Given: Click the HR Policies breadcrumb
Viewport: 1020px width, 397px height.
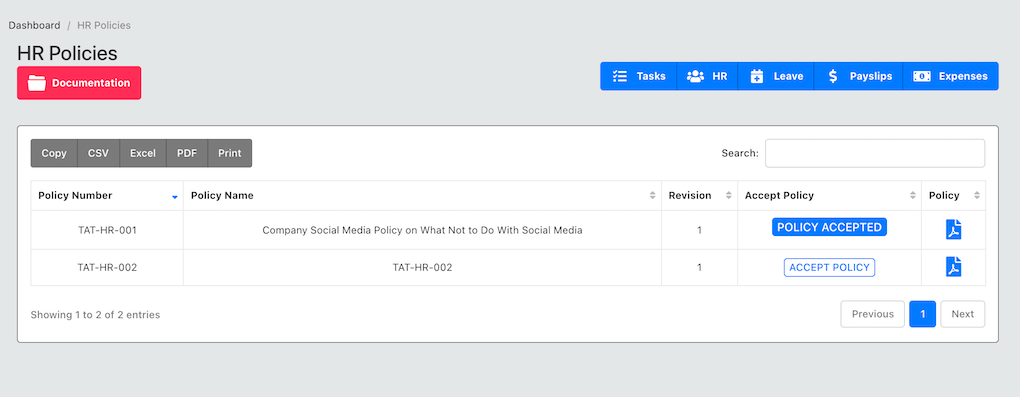Looking at the screenshot, I should tap(104, 25).
